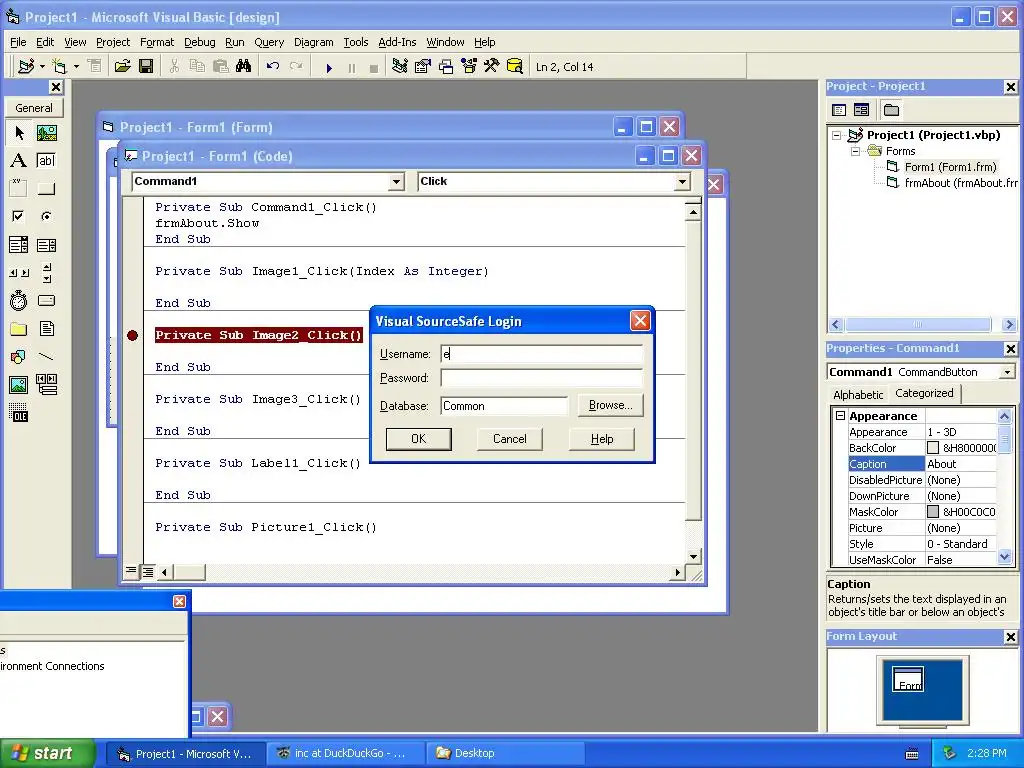Viewport: 1024px width, 768px height.
Task: Select the Pointer tool in the toolbox
Action: [19, 133]
